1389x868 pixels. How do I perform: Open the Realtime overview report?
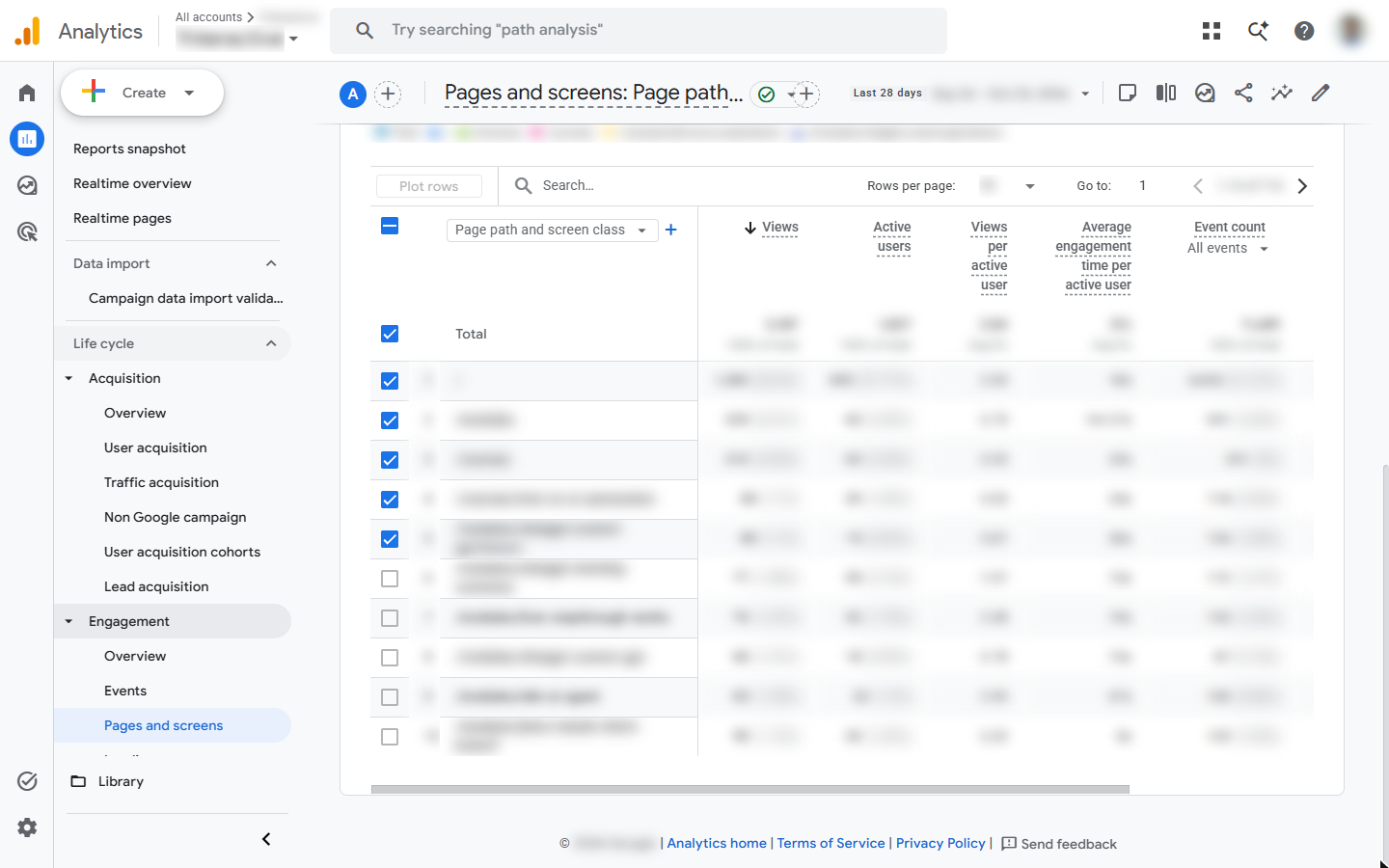[x=132, y=184]
